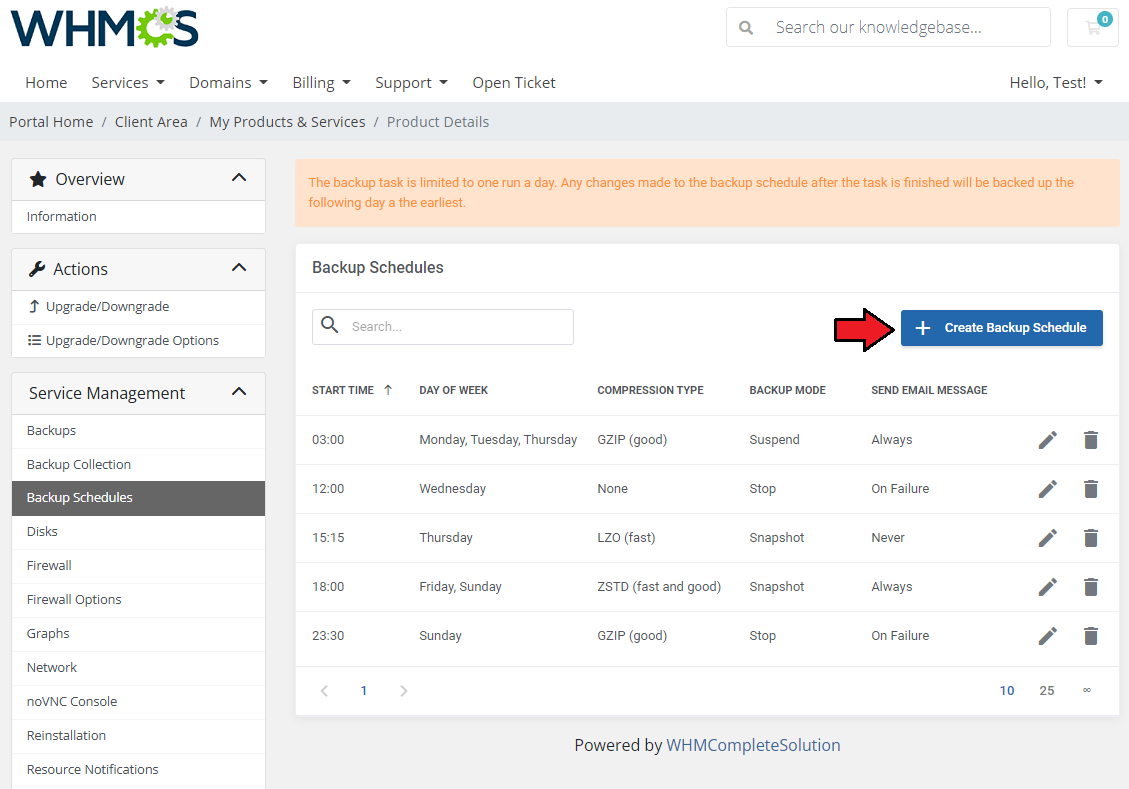Open Disks in sidebar

click(138, 532)
